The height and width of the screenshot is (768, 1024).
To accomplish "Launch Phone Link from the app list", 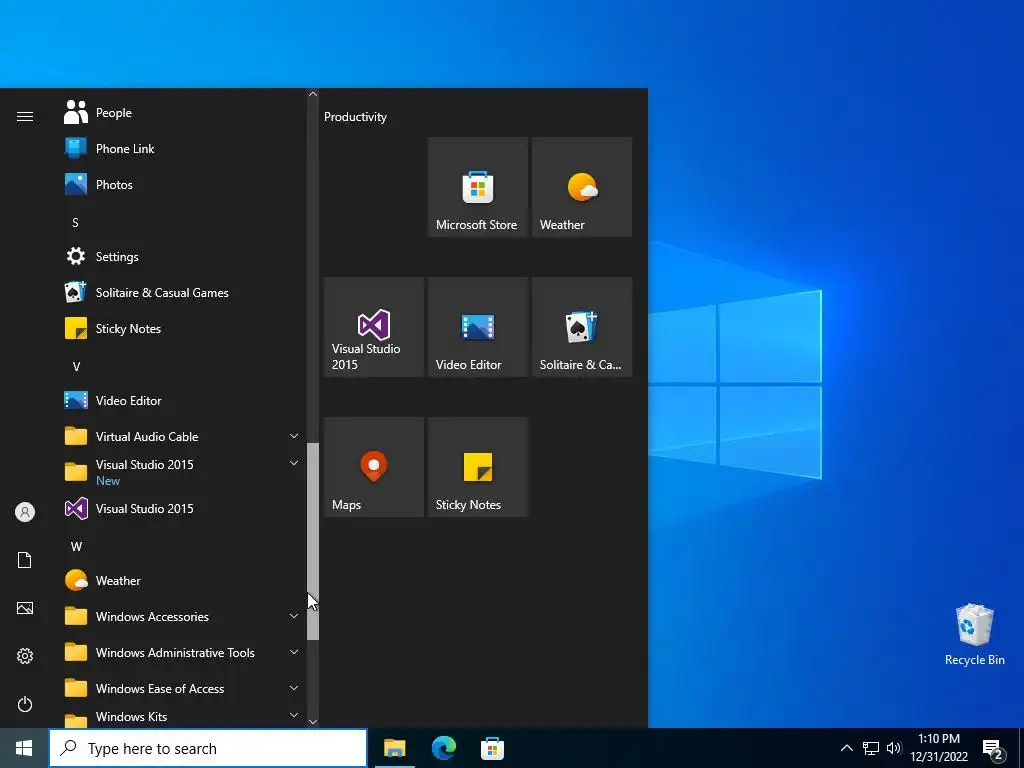I will [x=181, y=149].
